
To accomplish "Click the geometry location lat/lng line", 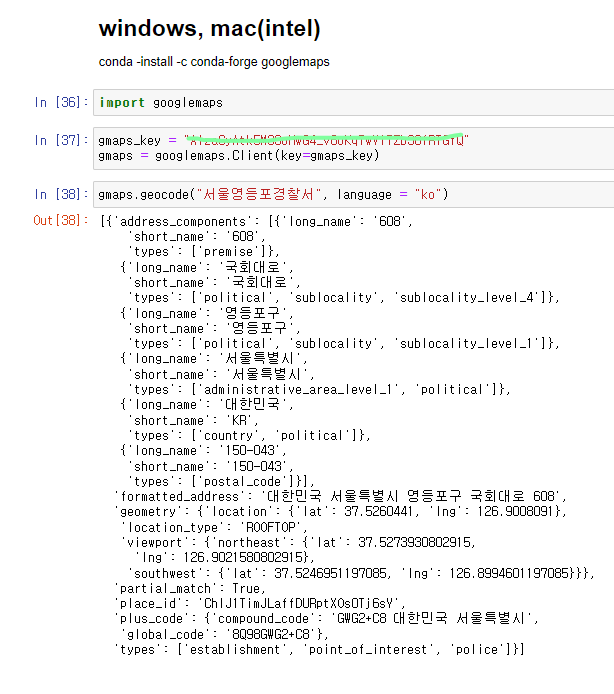I will (x=340, y=512).
